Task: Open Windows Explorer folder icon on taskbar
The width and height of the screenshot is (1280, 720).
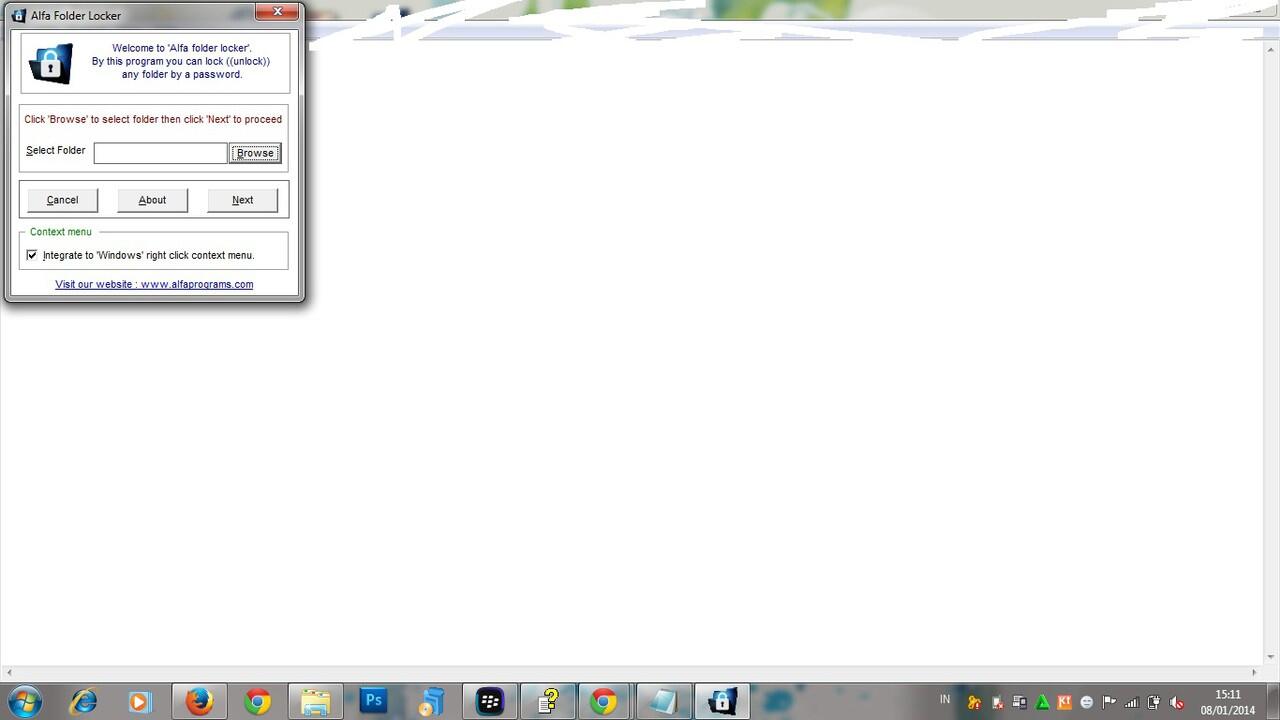Action: click(x=315, y=701)
